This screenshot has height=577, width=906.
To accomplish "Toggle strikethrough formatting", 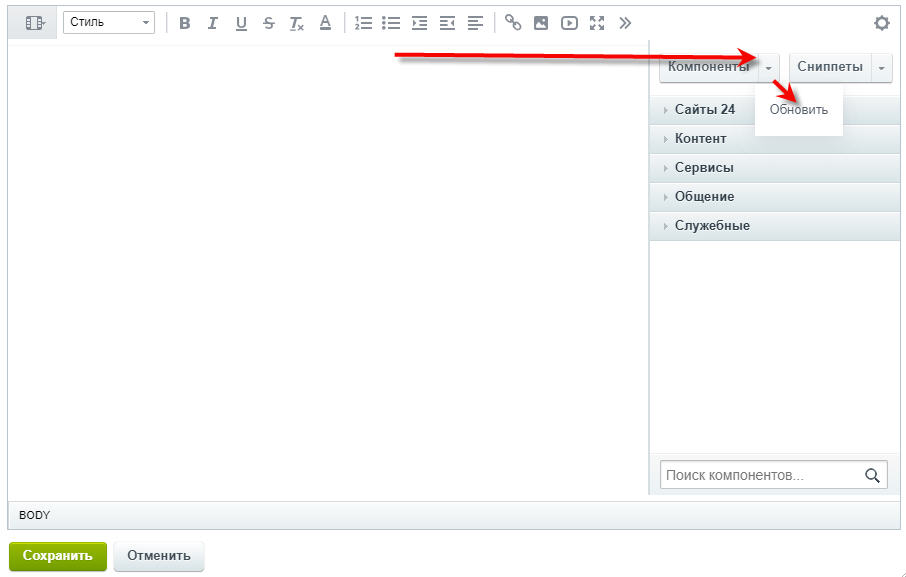I will pyautogui.click(x=269, y=23).
